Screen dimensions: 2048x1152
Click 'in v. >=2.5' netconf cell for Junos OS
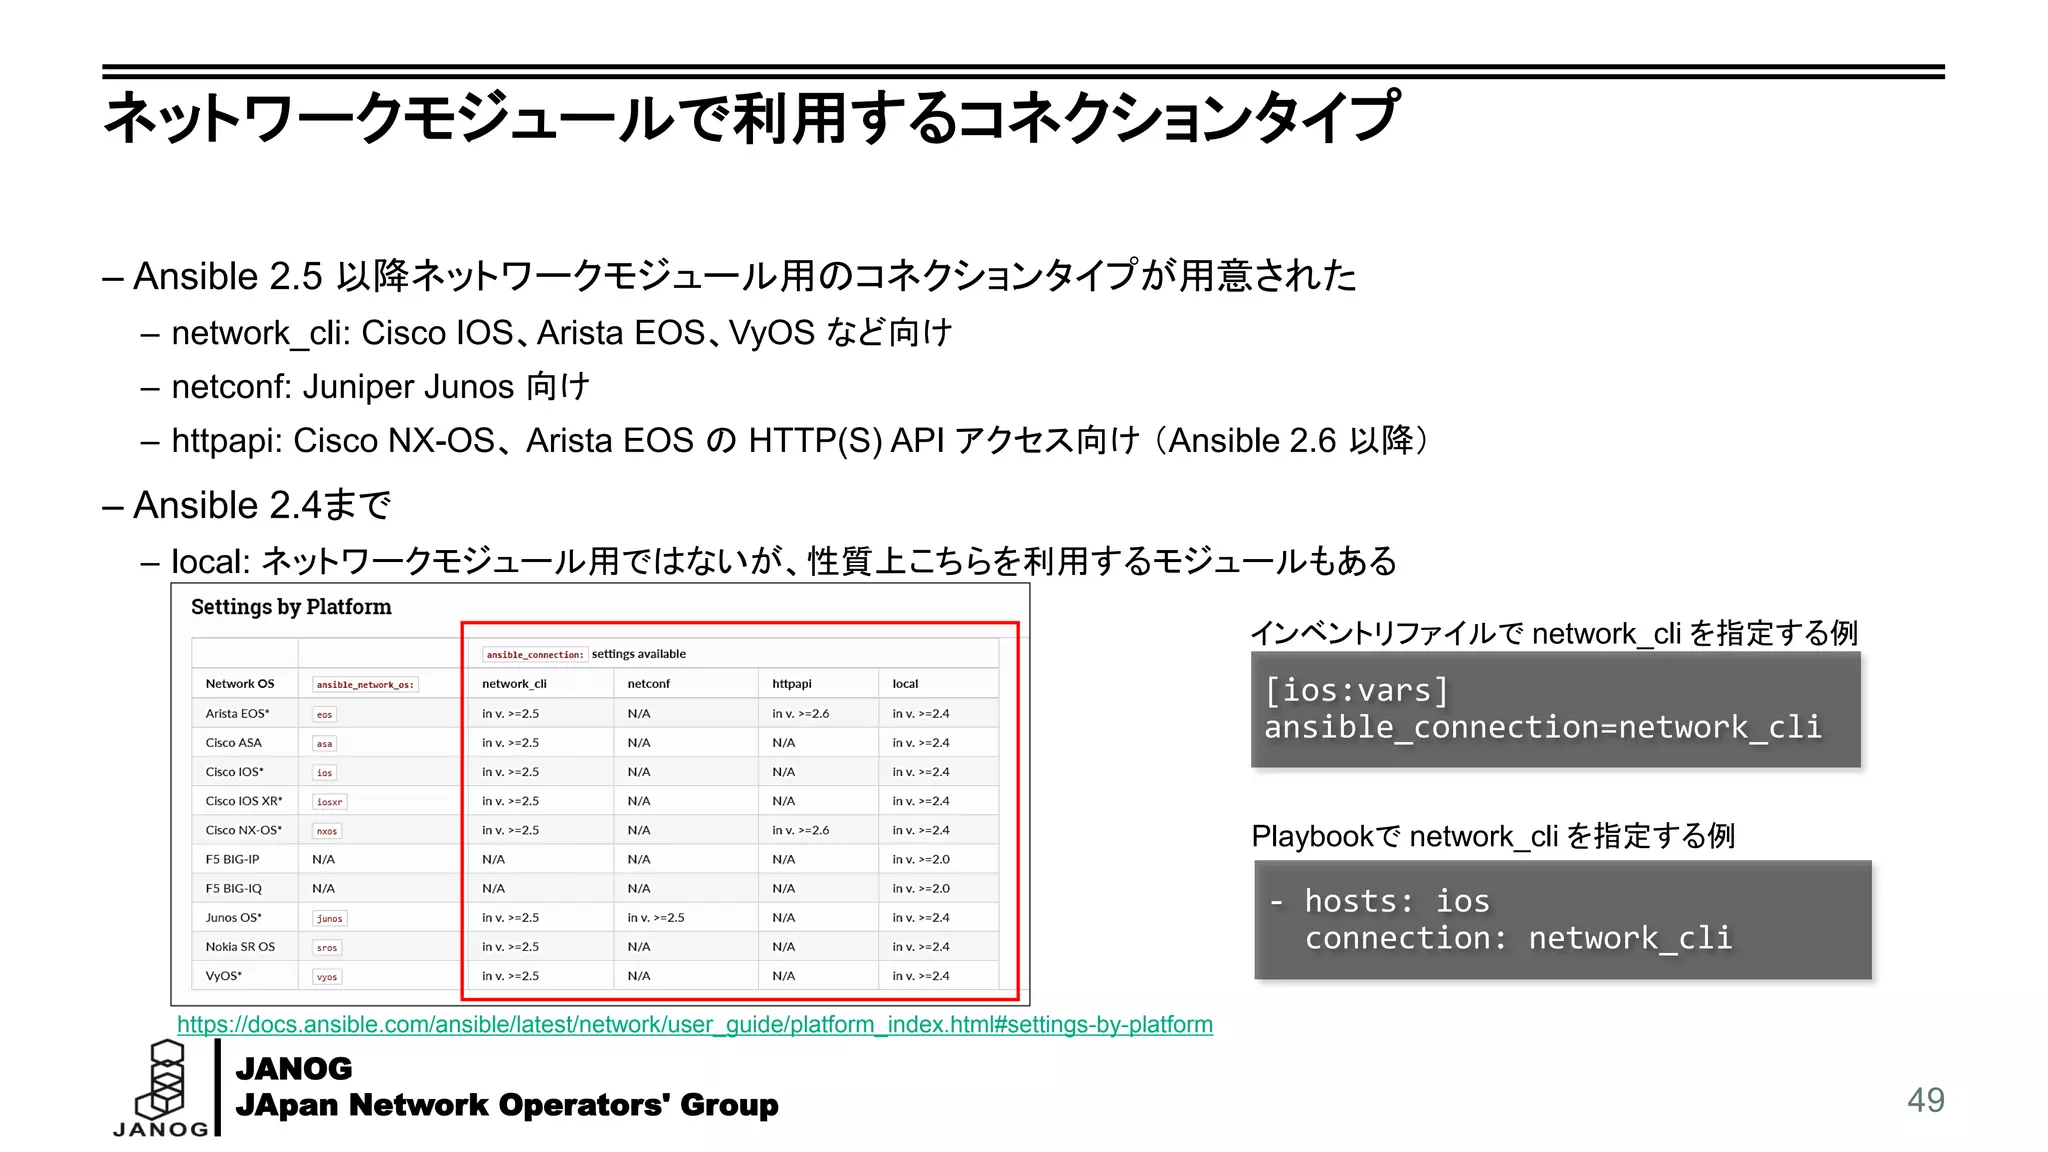(x=656, y=917)
